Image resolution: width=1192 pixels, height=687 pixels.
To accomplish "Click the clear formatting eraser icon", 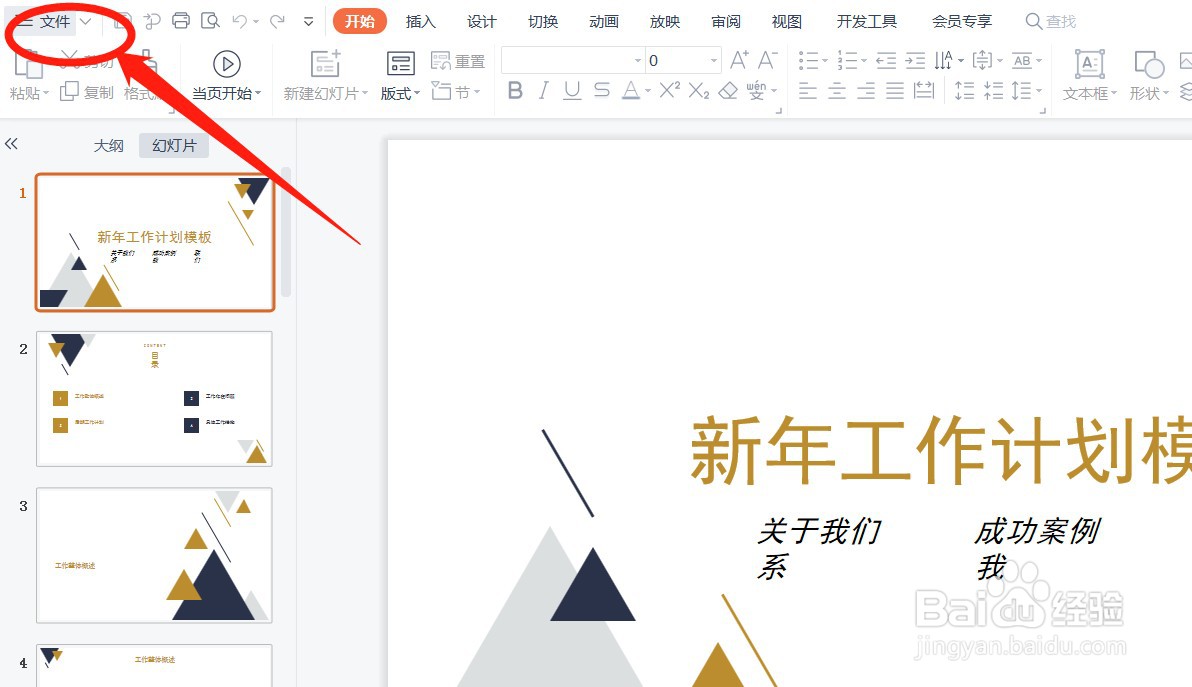I will pyautogui.click(x=728, y=91).
